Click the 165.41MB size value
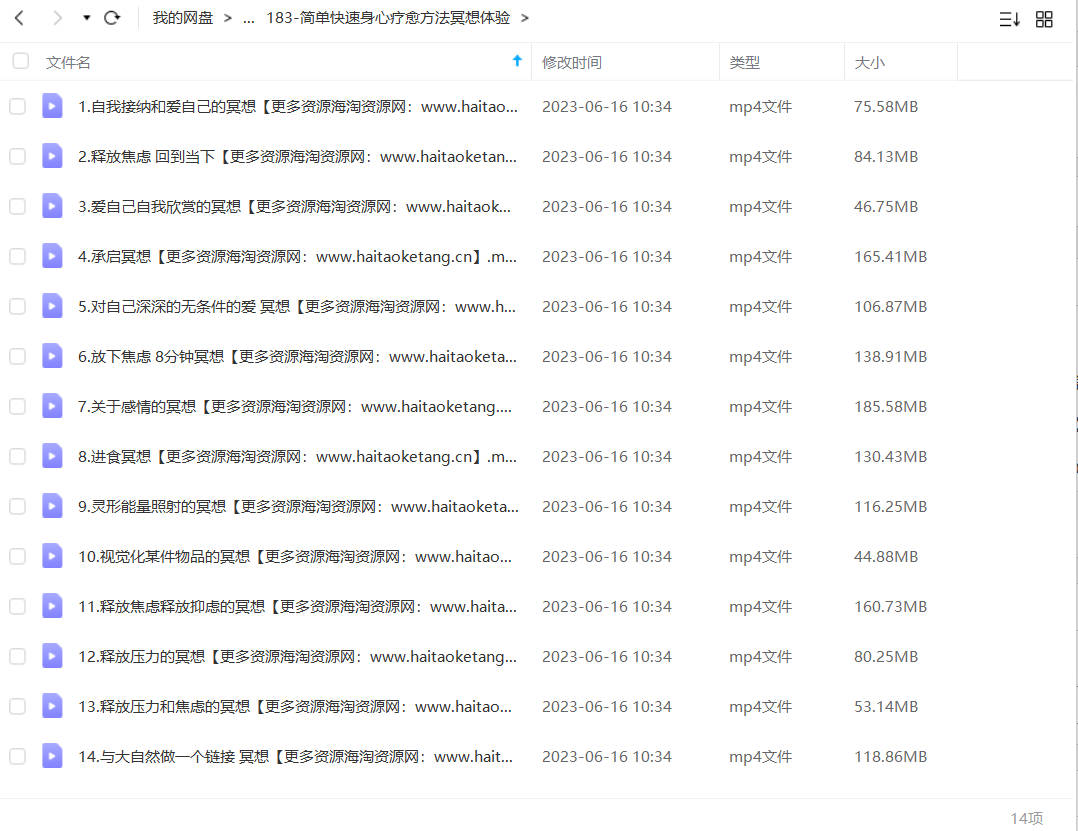Viewport: 1078px width, 831px height. [890, 256]
